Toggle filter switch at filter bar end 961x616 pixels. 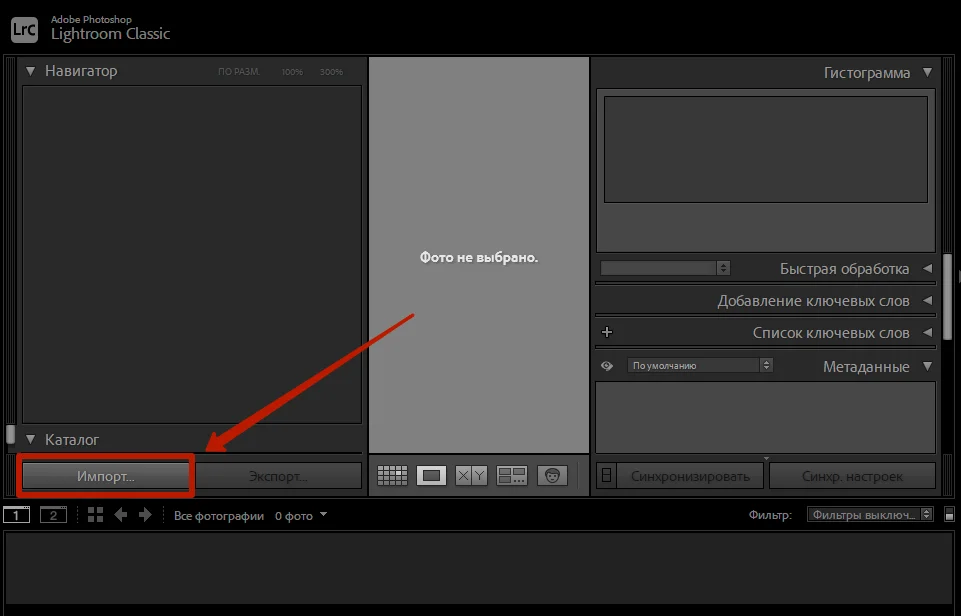[949, 514]
